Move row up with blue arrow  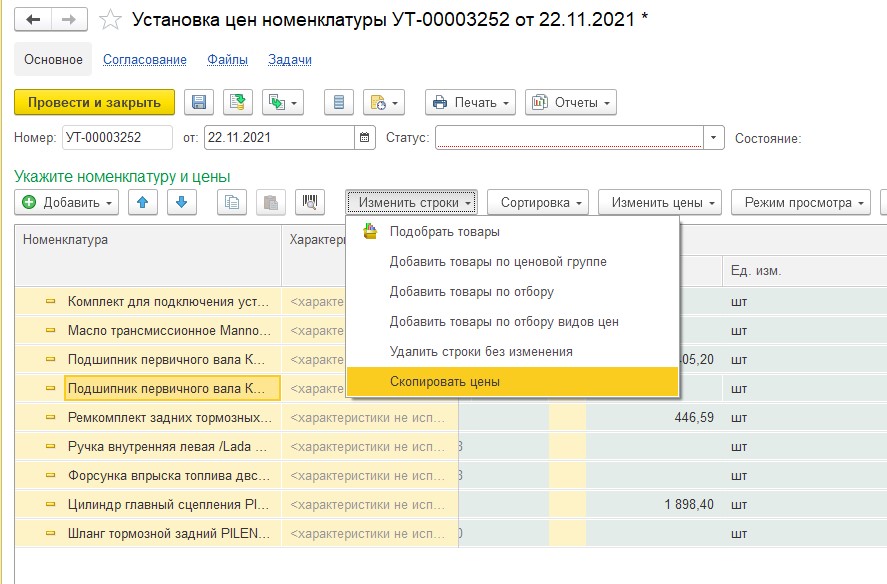(142, 202)
